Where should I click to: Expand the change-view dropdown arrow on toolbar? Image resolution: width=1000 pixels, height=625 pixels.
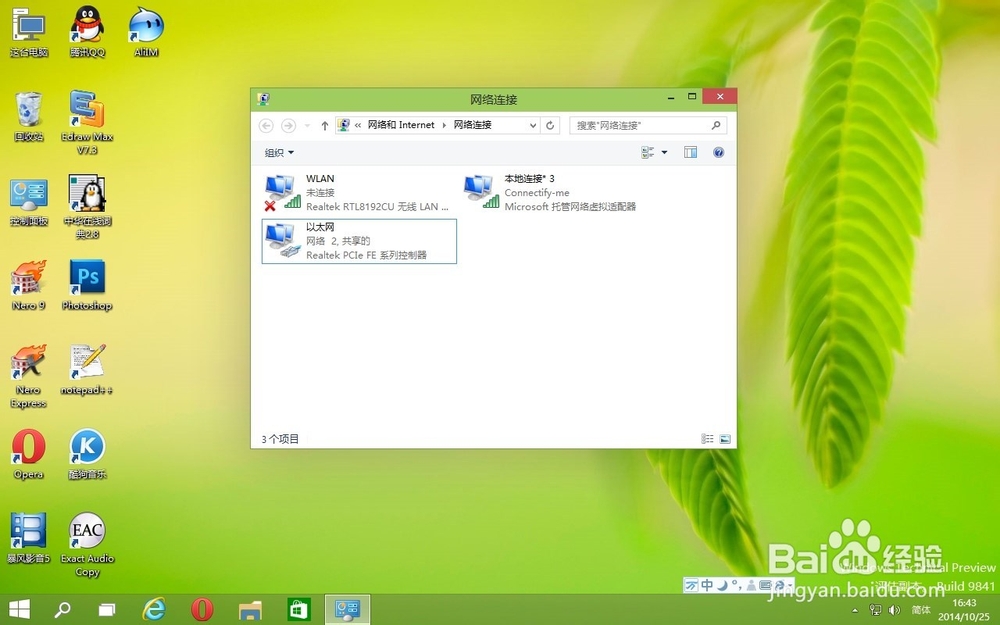(664, 152)
